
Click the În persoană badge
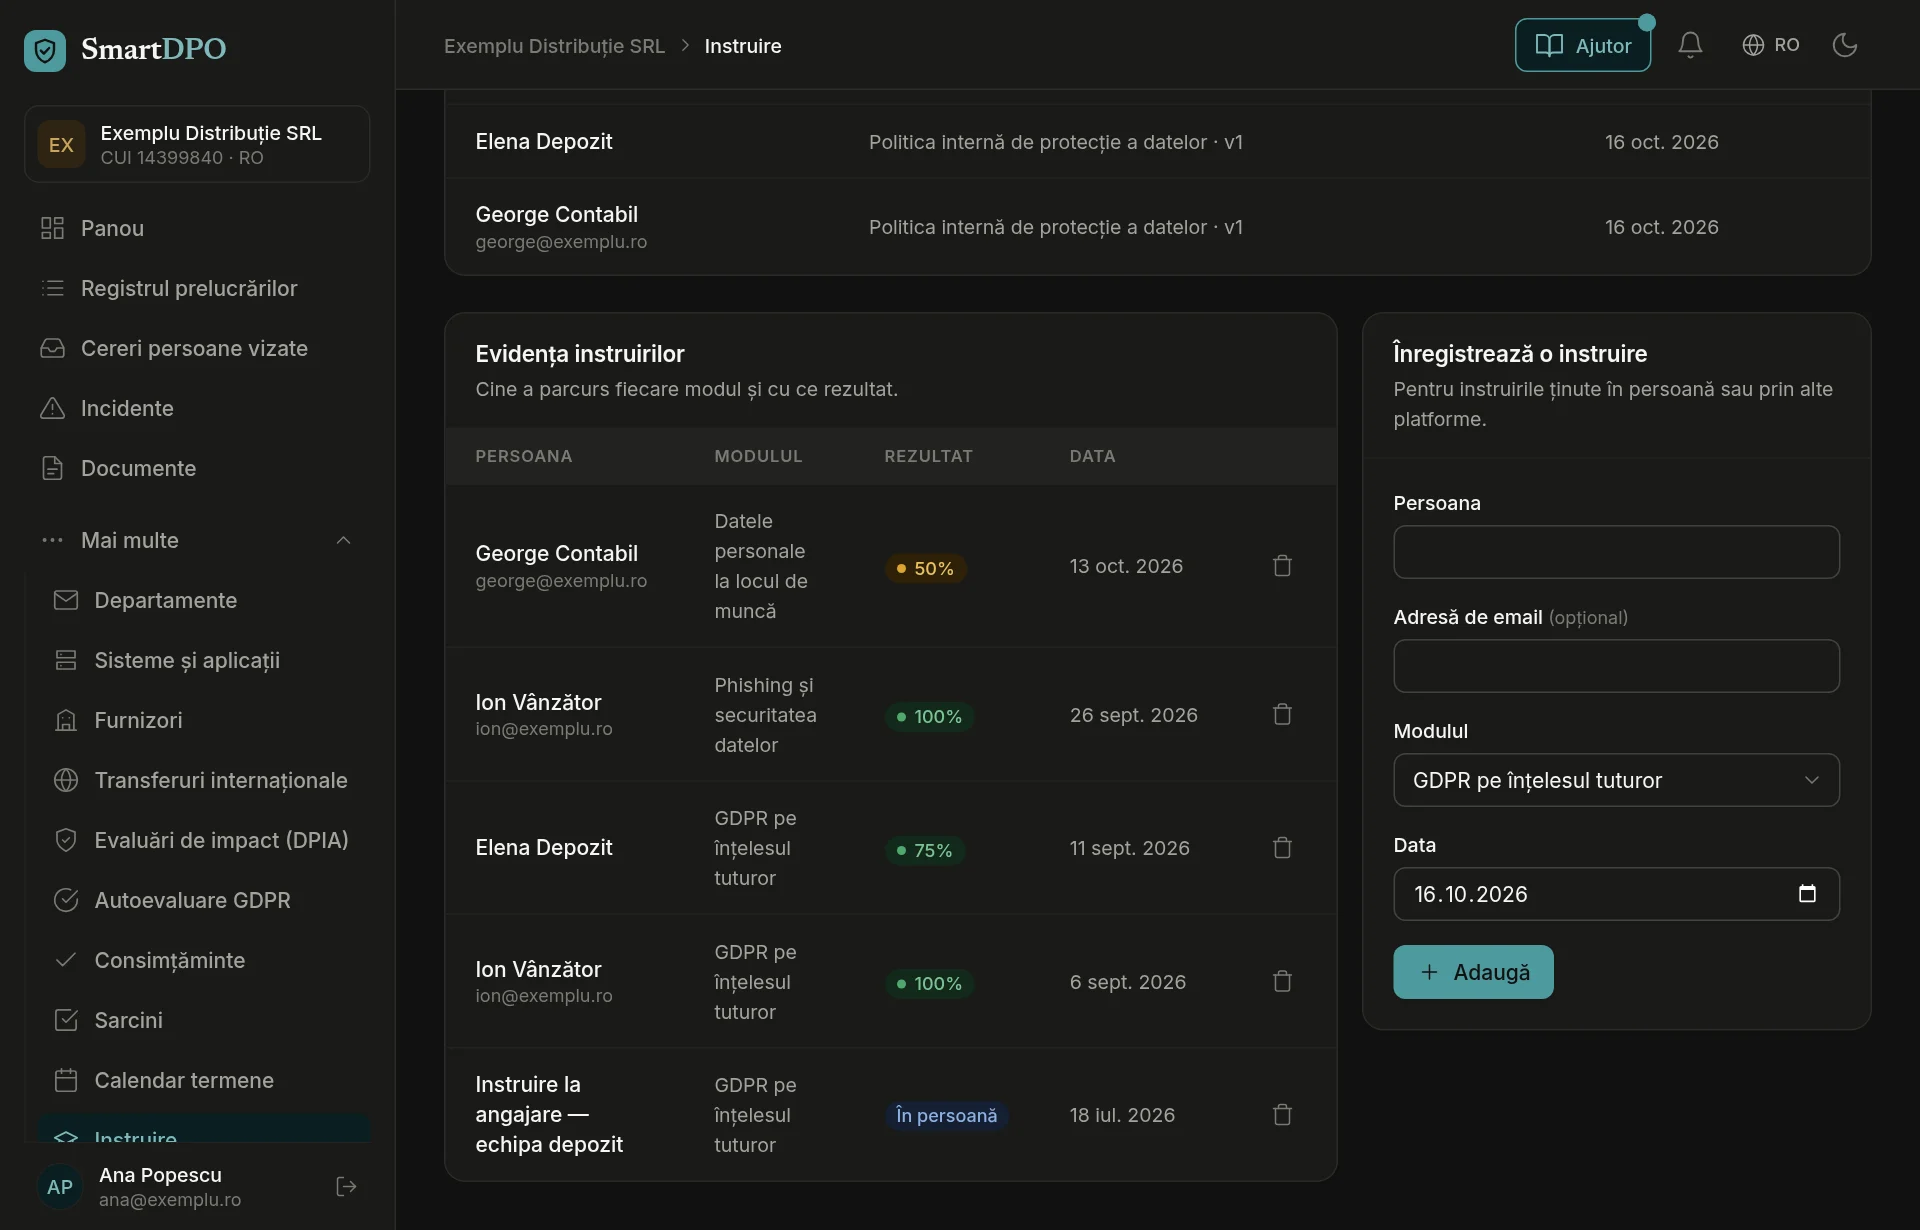click(x=946, y=1115)
